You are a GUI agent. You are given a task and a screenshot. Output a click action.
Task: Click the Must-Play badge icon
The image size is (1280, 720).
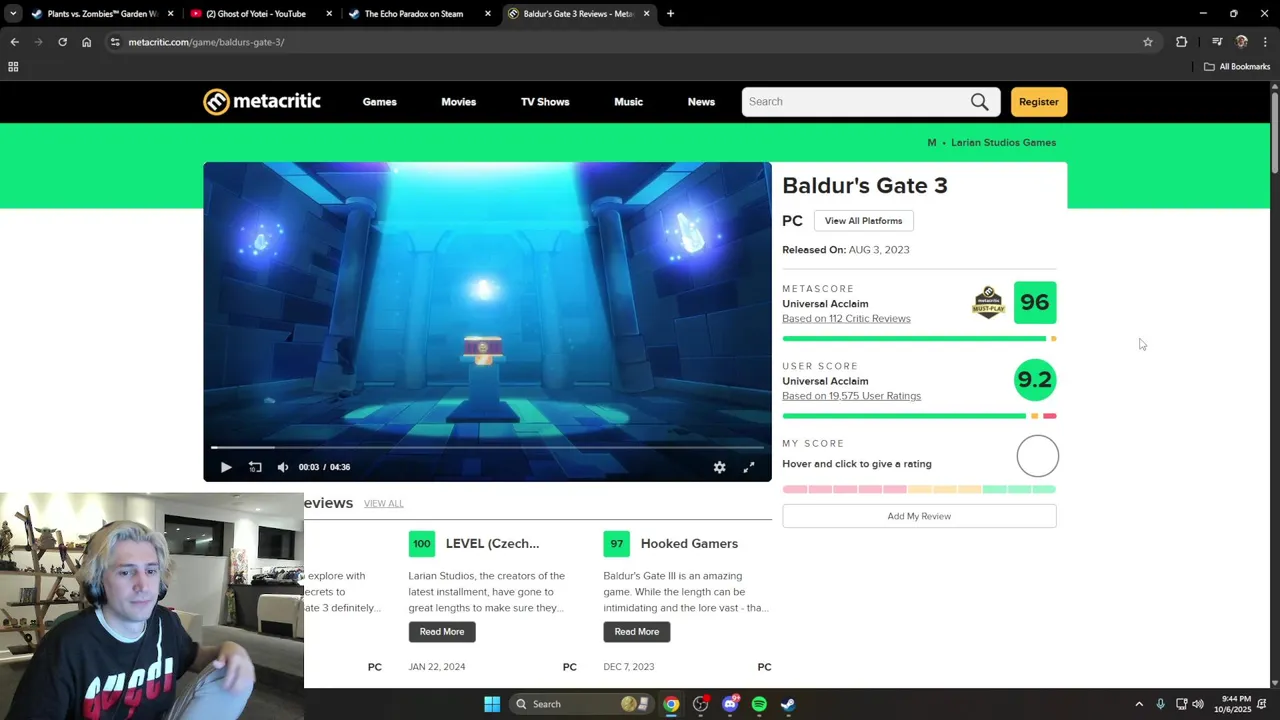click(988, 303)
